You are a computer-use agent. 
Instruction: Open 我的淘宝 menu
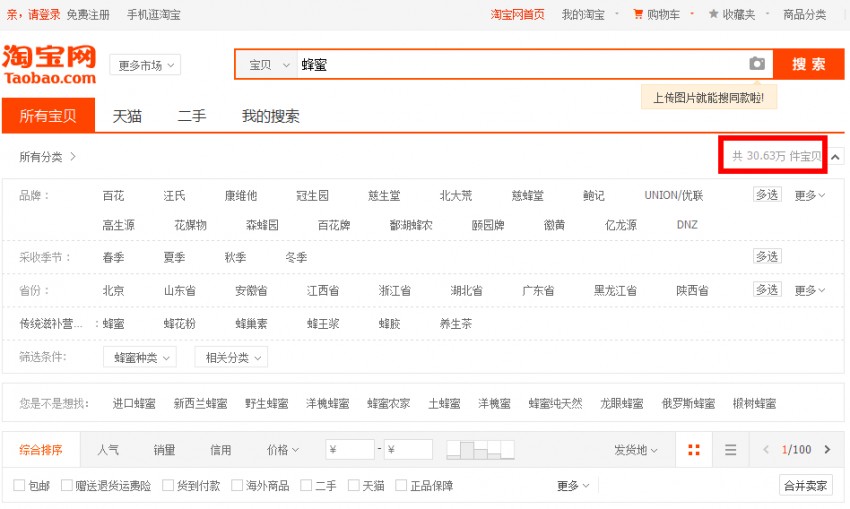coord(583,14)
